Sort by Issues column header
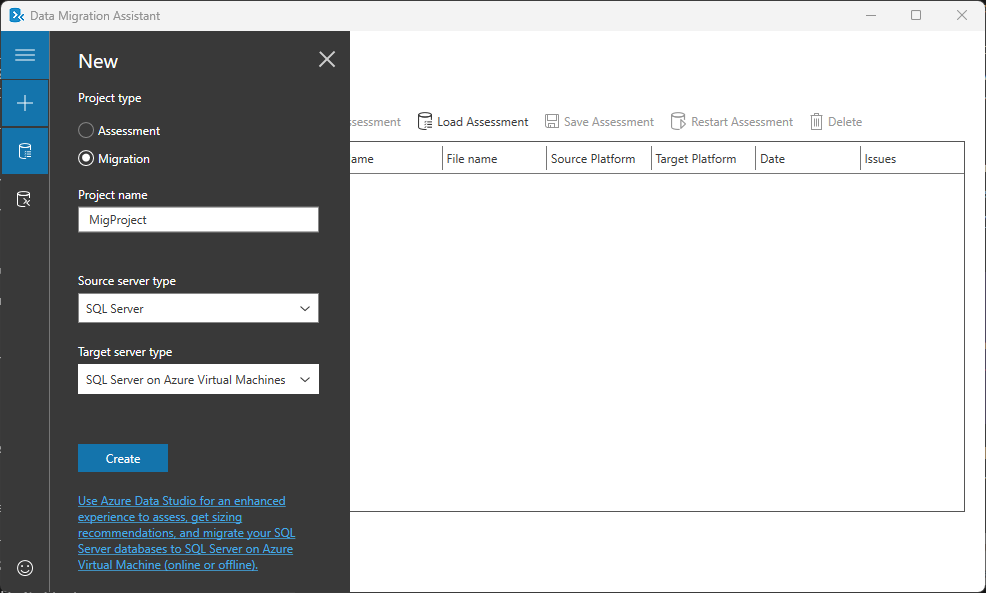986x593 pixels. point(912,158)
